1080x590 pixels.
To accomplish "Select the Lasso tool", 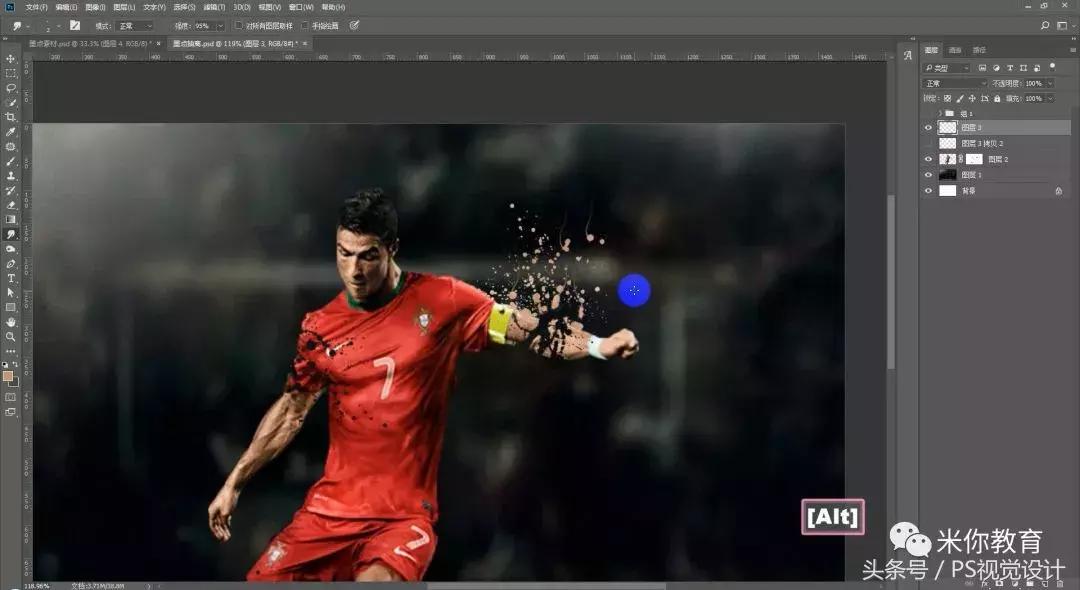I will click(11, 88).
